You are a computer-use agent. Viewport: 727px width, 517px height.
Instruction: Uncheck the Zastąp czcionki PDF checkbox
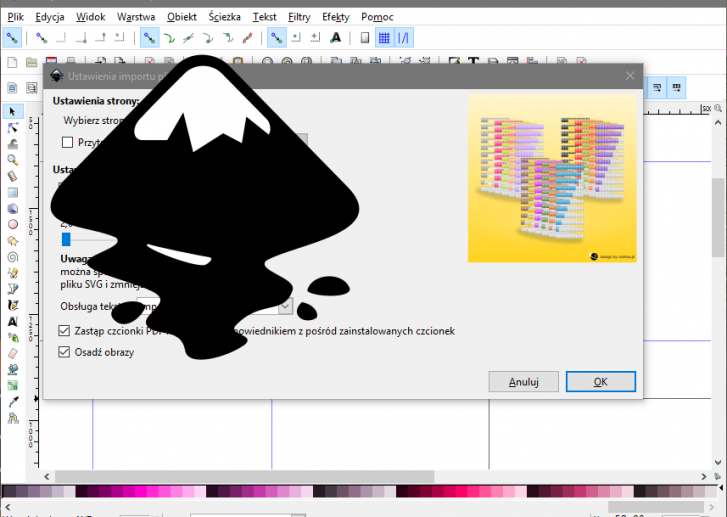[x=64, y=331]
